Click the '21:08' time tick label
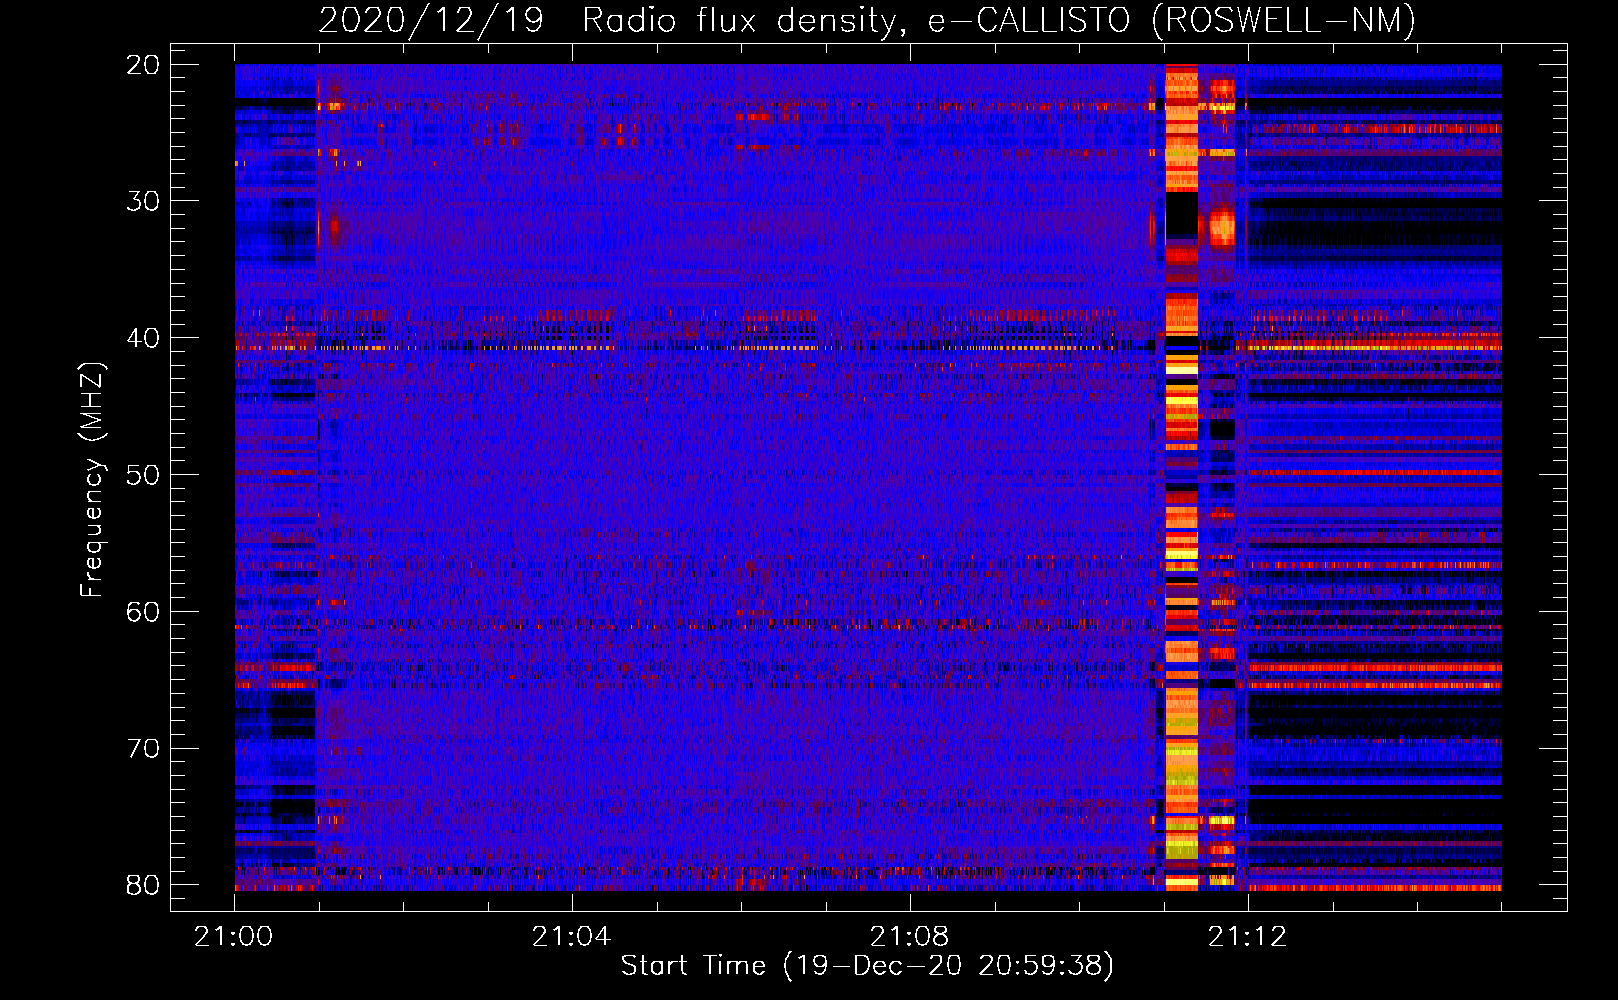Viewport: 1618px width, 1000px height. click(909, 937)
